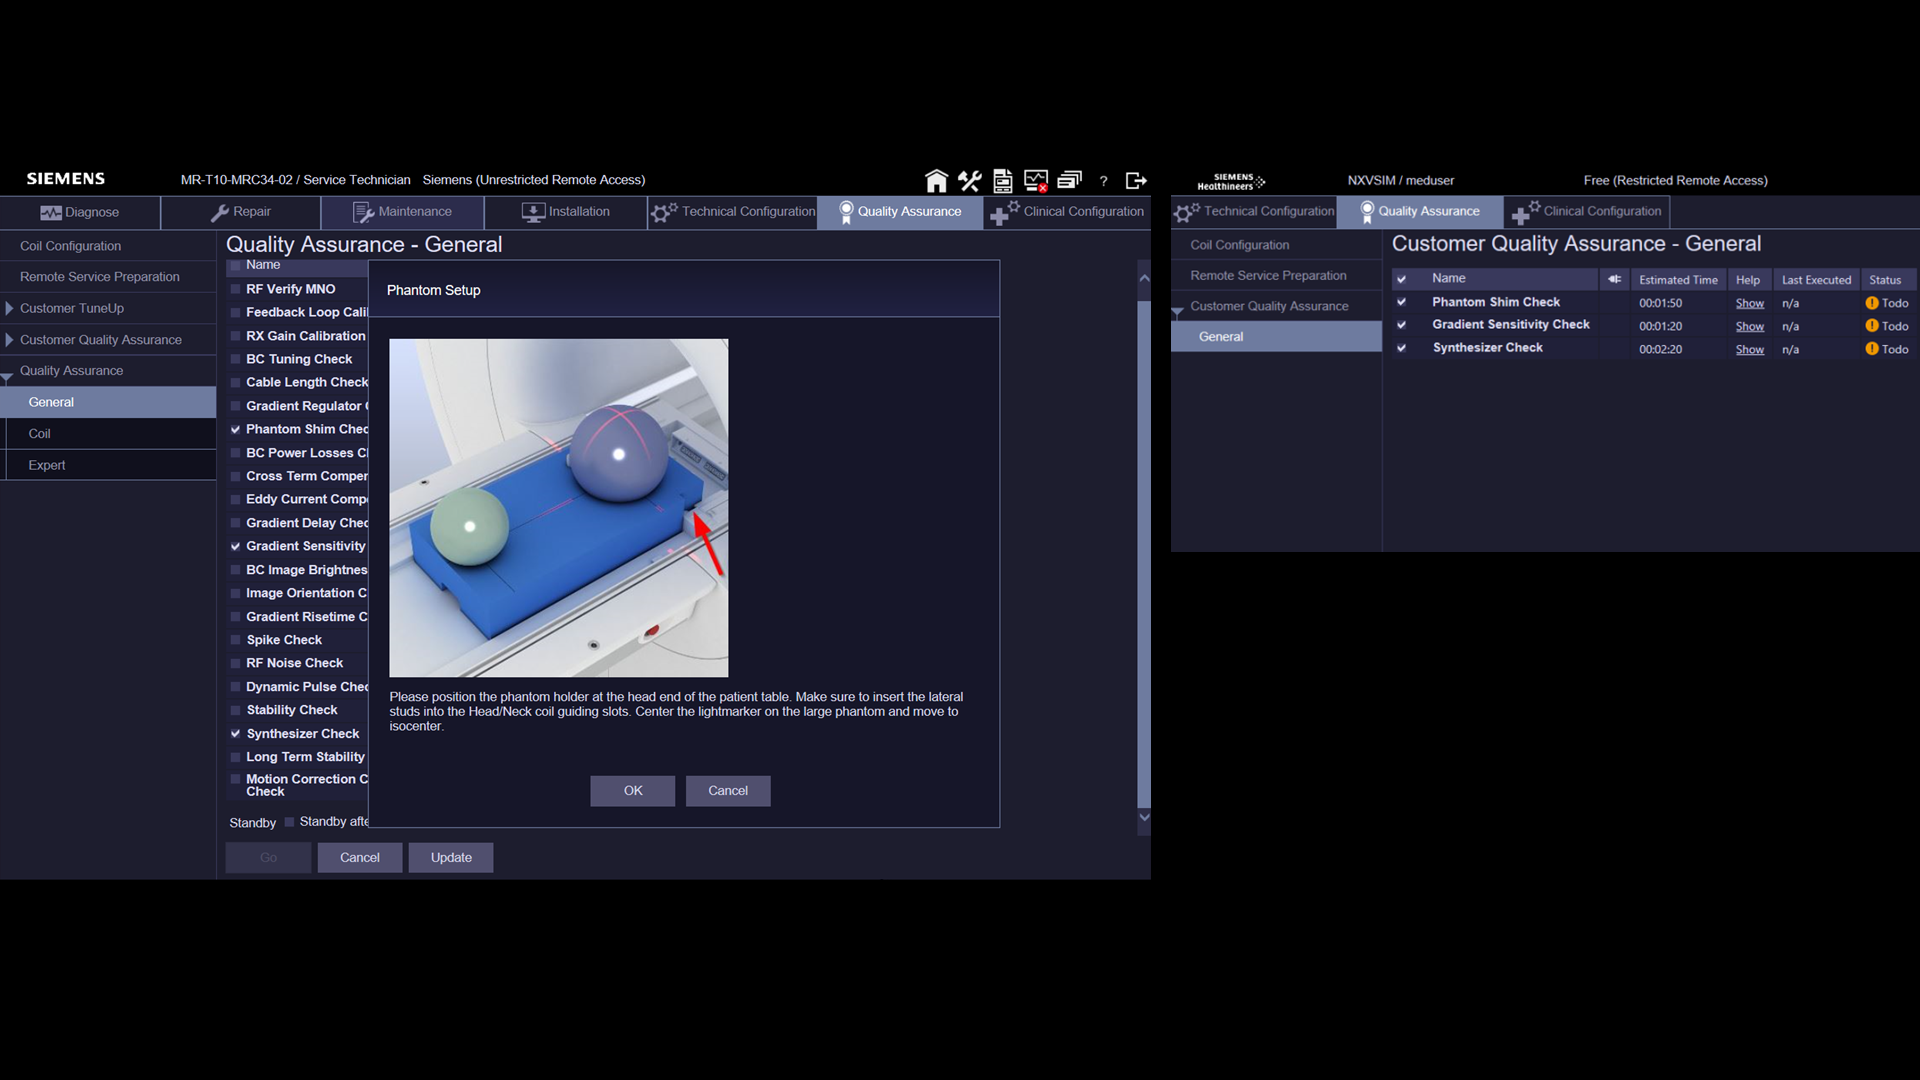The height and width of the screenshot is (1080, 1920).
Task: Show help for Gradient Sensitivity Check
Action: click(1750, 326)
